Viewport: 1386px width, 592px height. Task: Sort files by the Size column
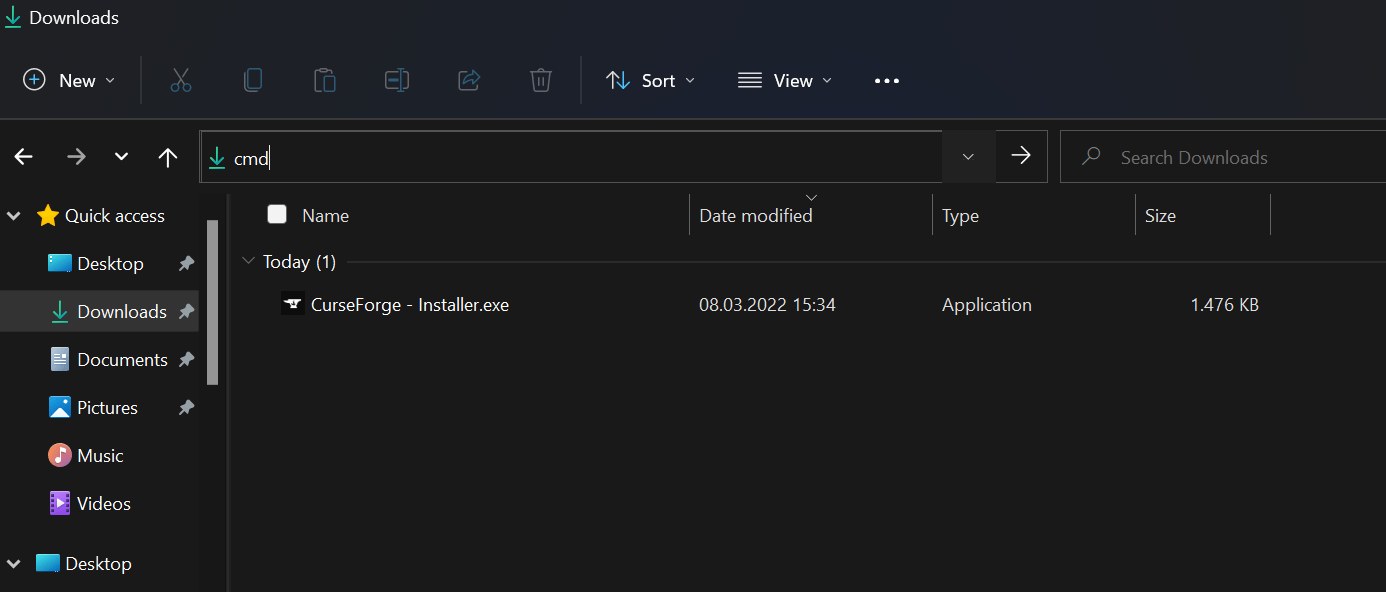click(x=1160, y=214)
